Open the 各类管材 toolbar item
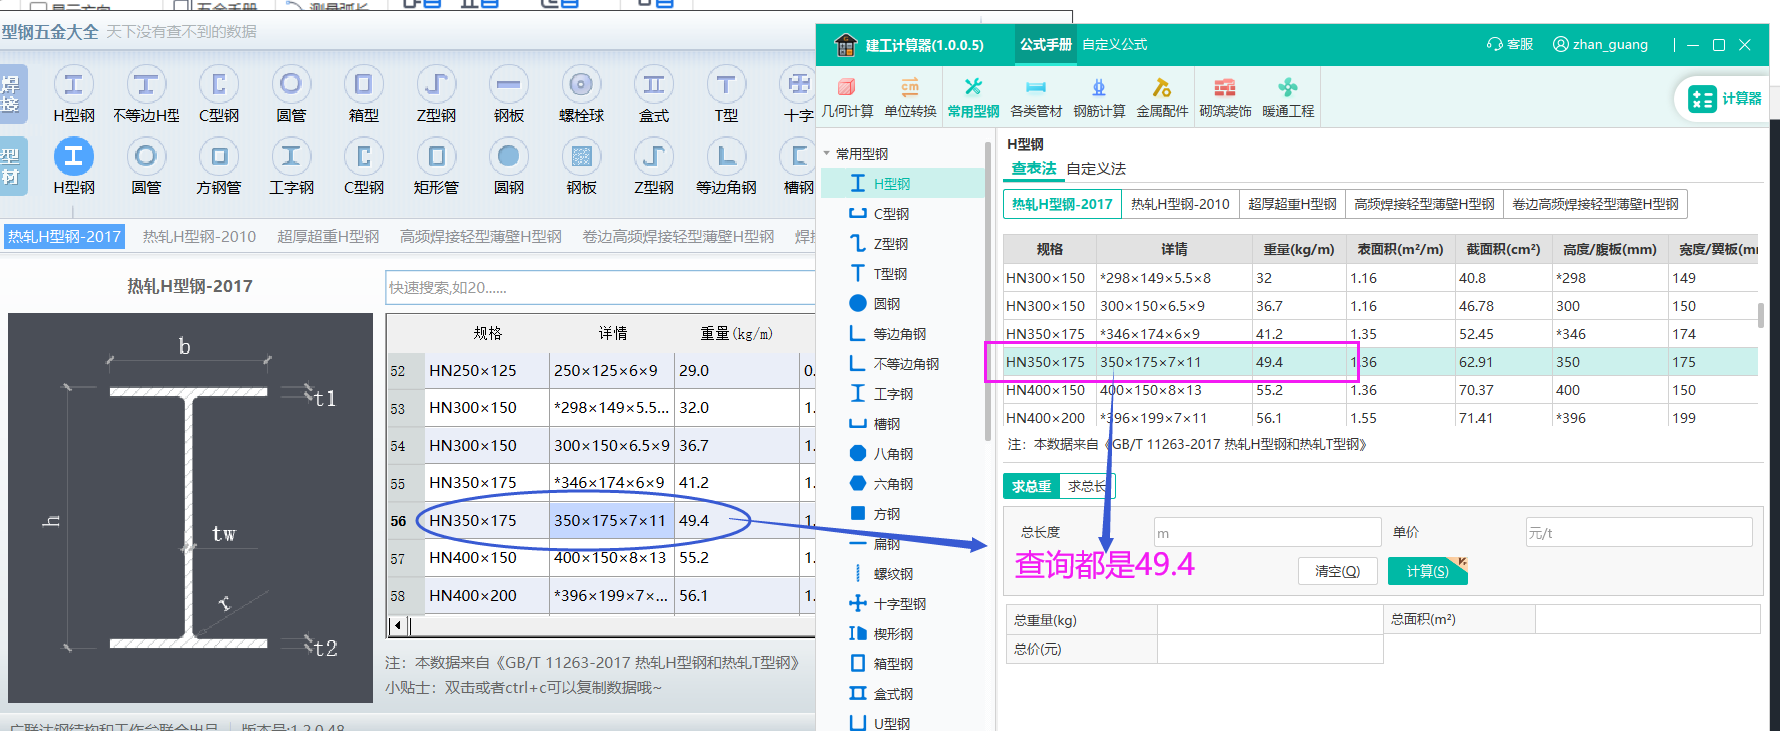This screenshot has width=1780, height=731. 1036,97
